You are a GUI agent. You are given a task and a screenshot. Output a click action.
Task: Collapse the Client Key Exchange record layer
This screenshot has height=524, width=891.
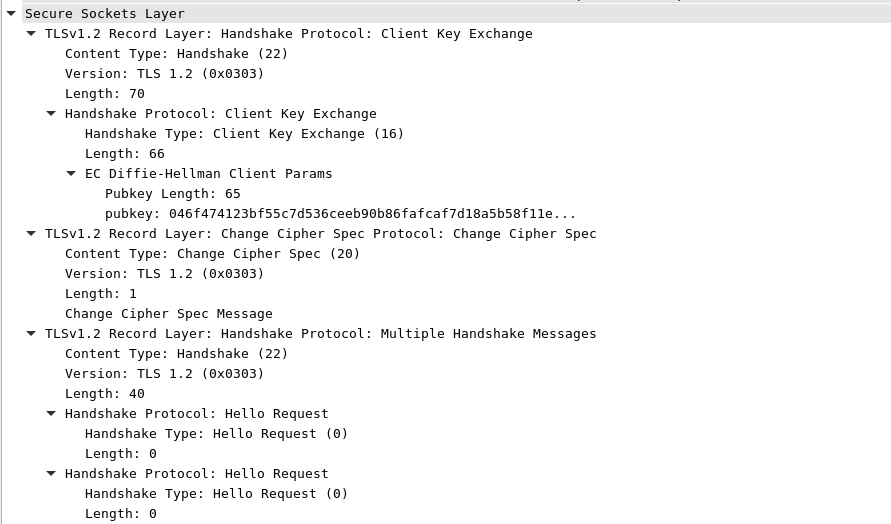pos(31,33)
